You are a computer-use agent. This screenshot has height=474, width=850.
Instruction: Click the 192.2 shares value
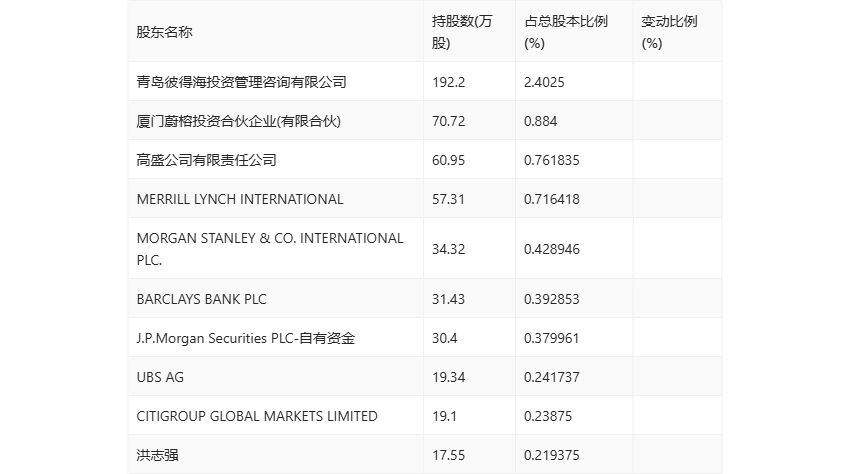448,82
